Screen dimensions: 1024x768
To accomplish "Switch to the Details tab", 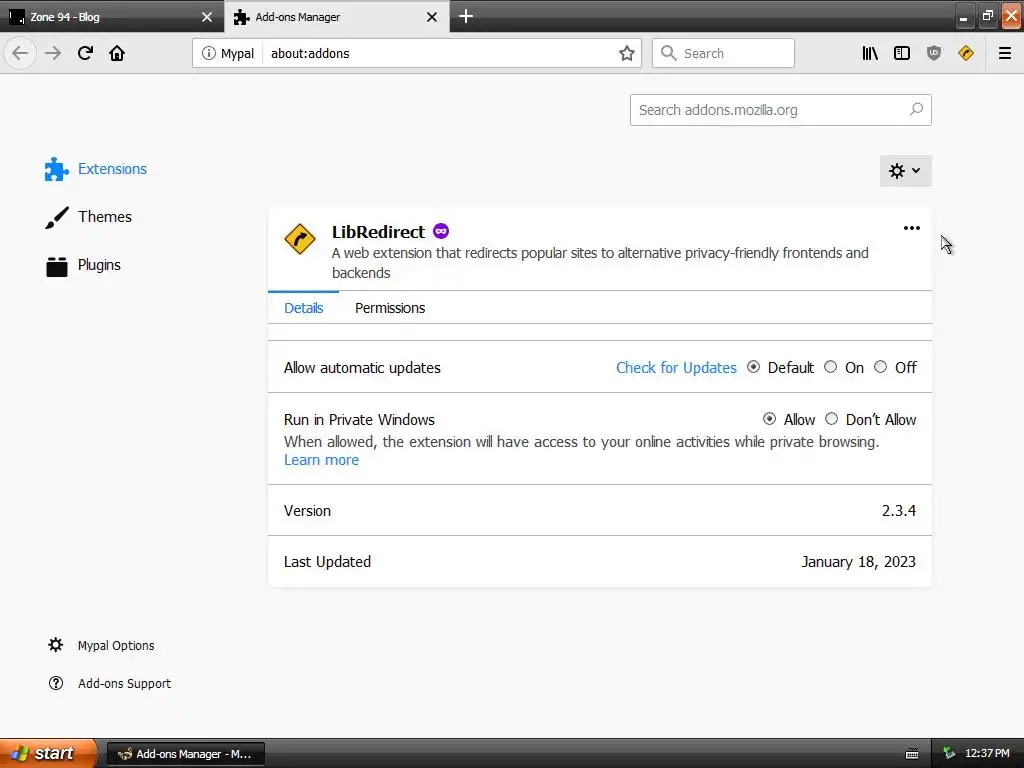I will point(304,308).
